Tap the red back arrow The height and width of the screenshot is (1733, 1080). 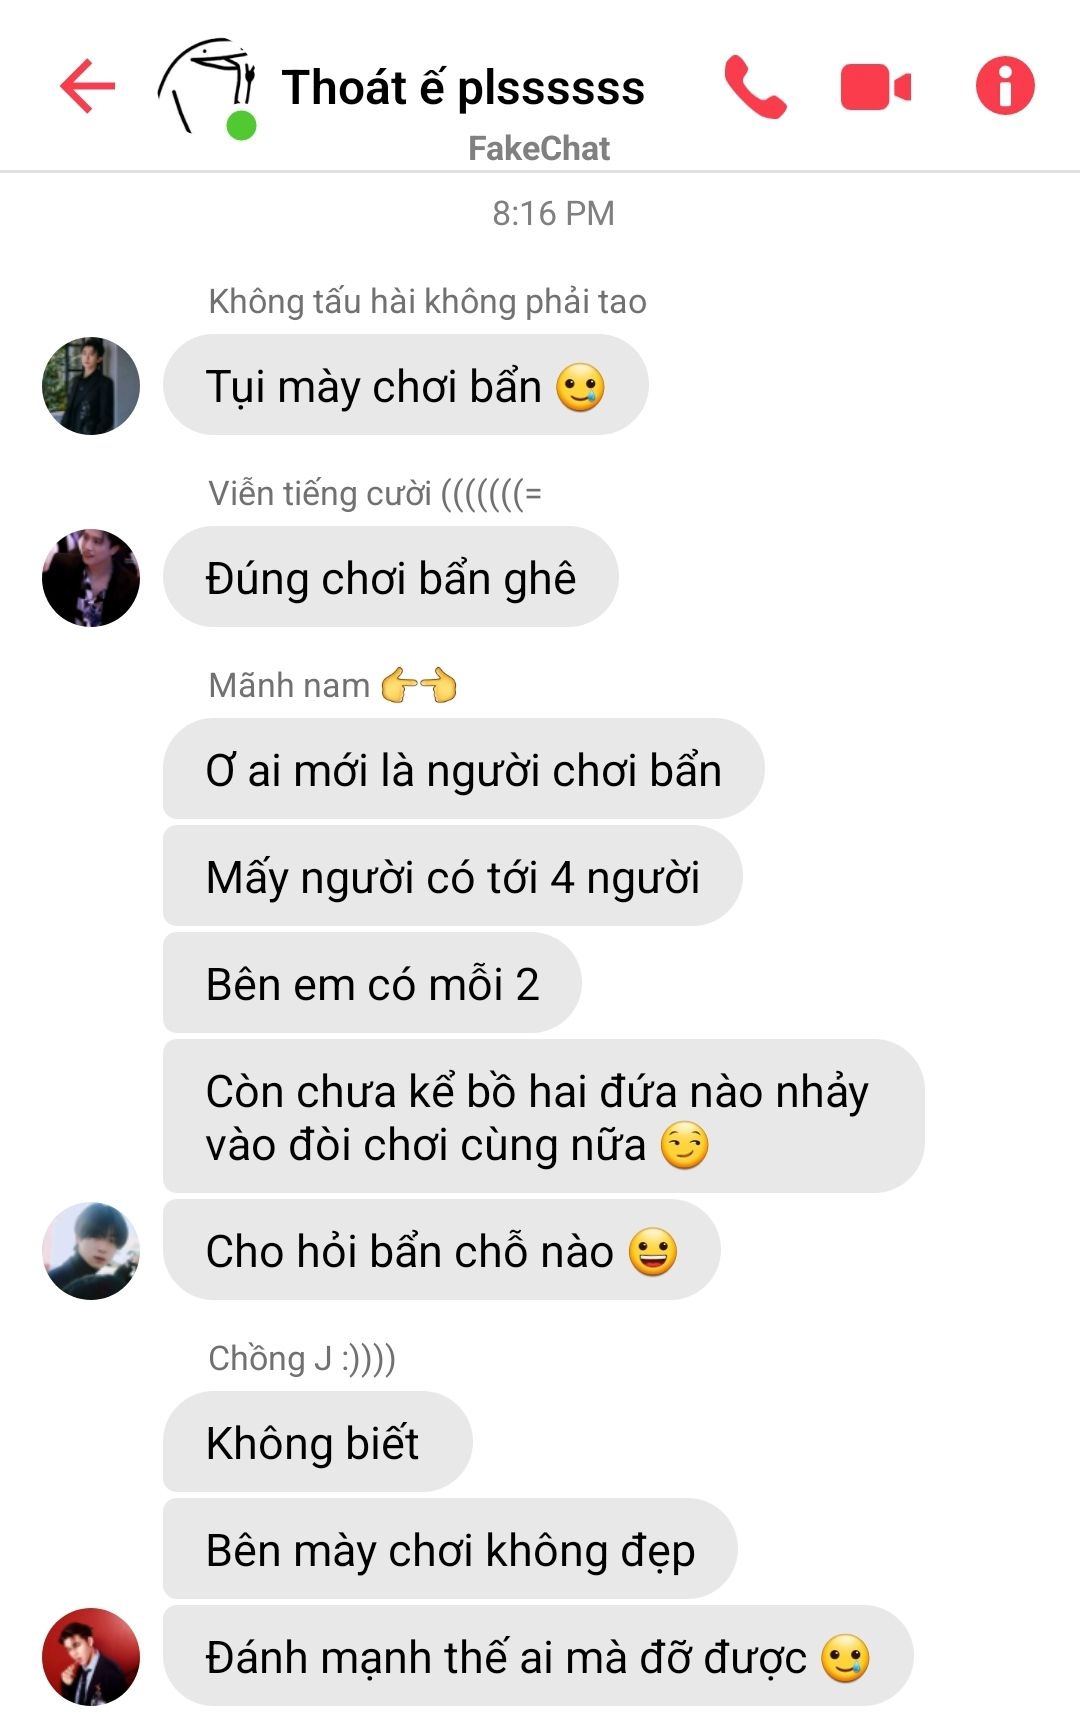coord(88,86)
